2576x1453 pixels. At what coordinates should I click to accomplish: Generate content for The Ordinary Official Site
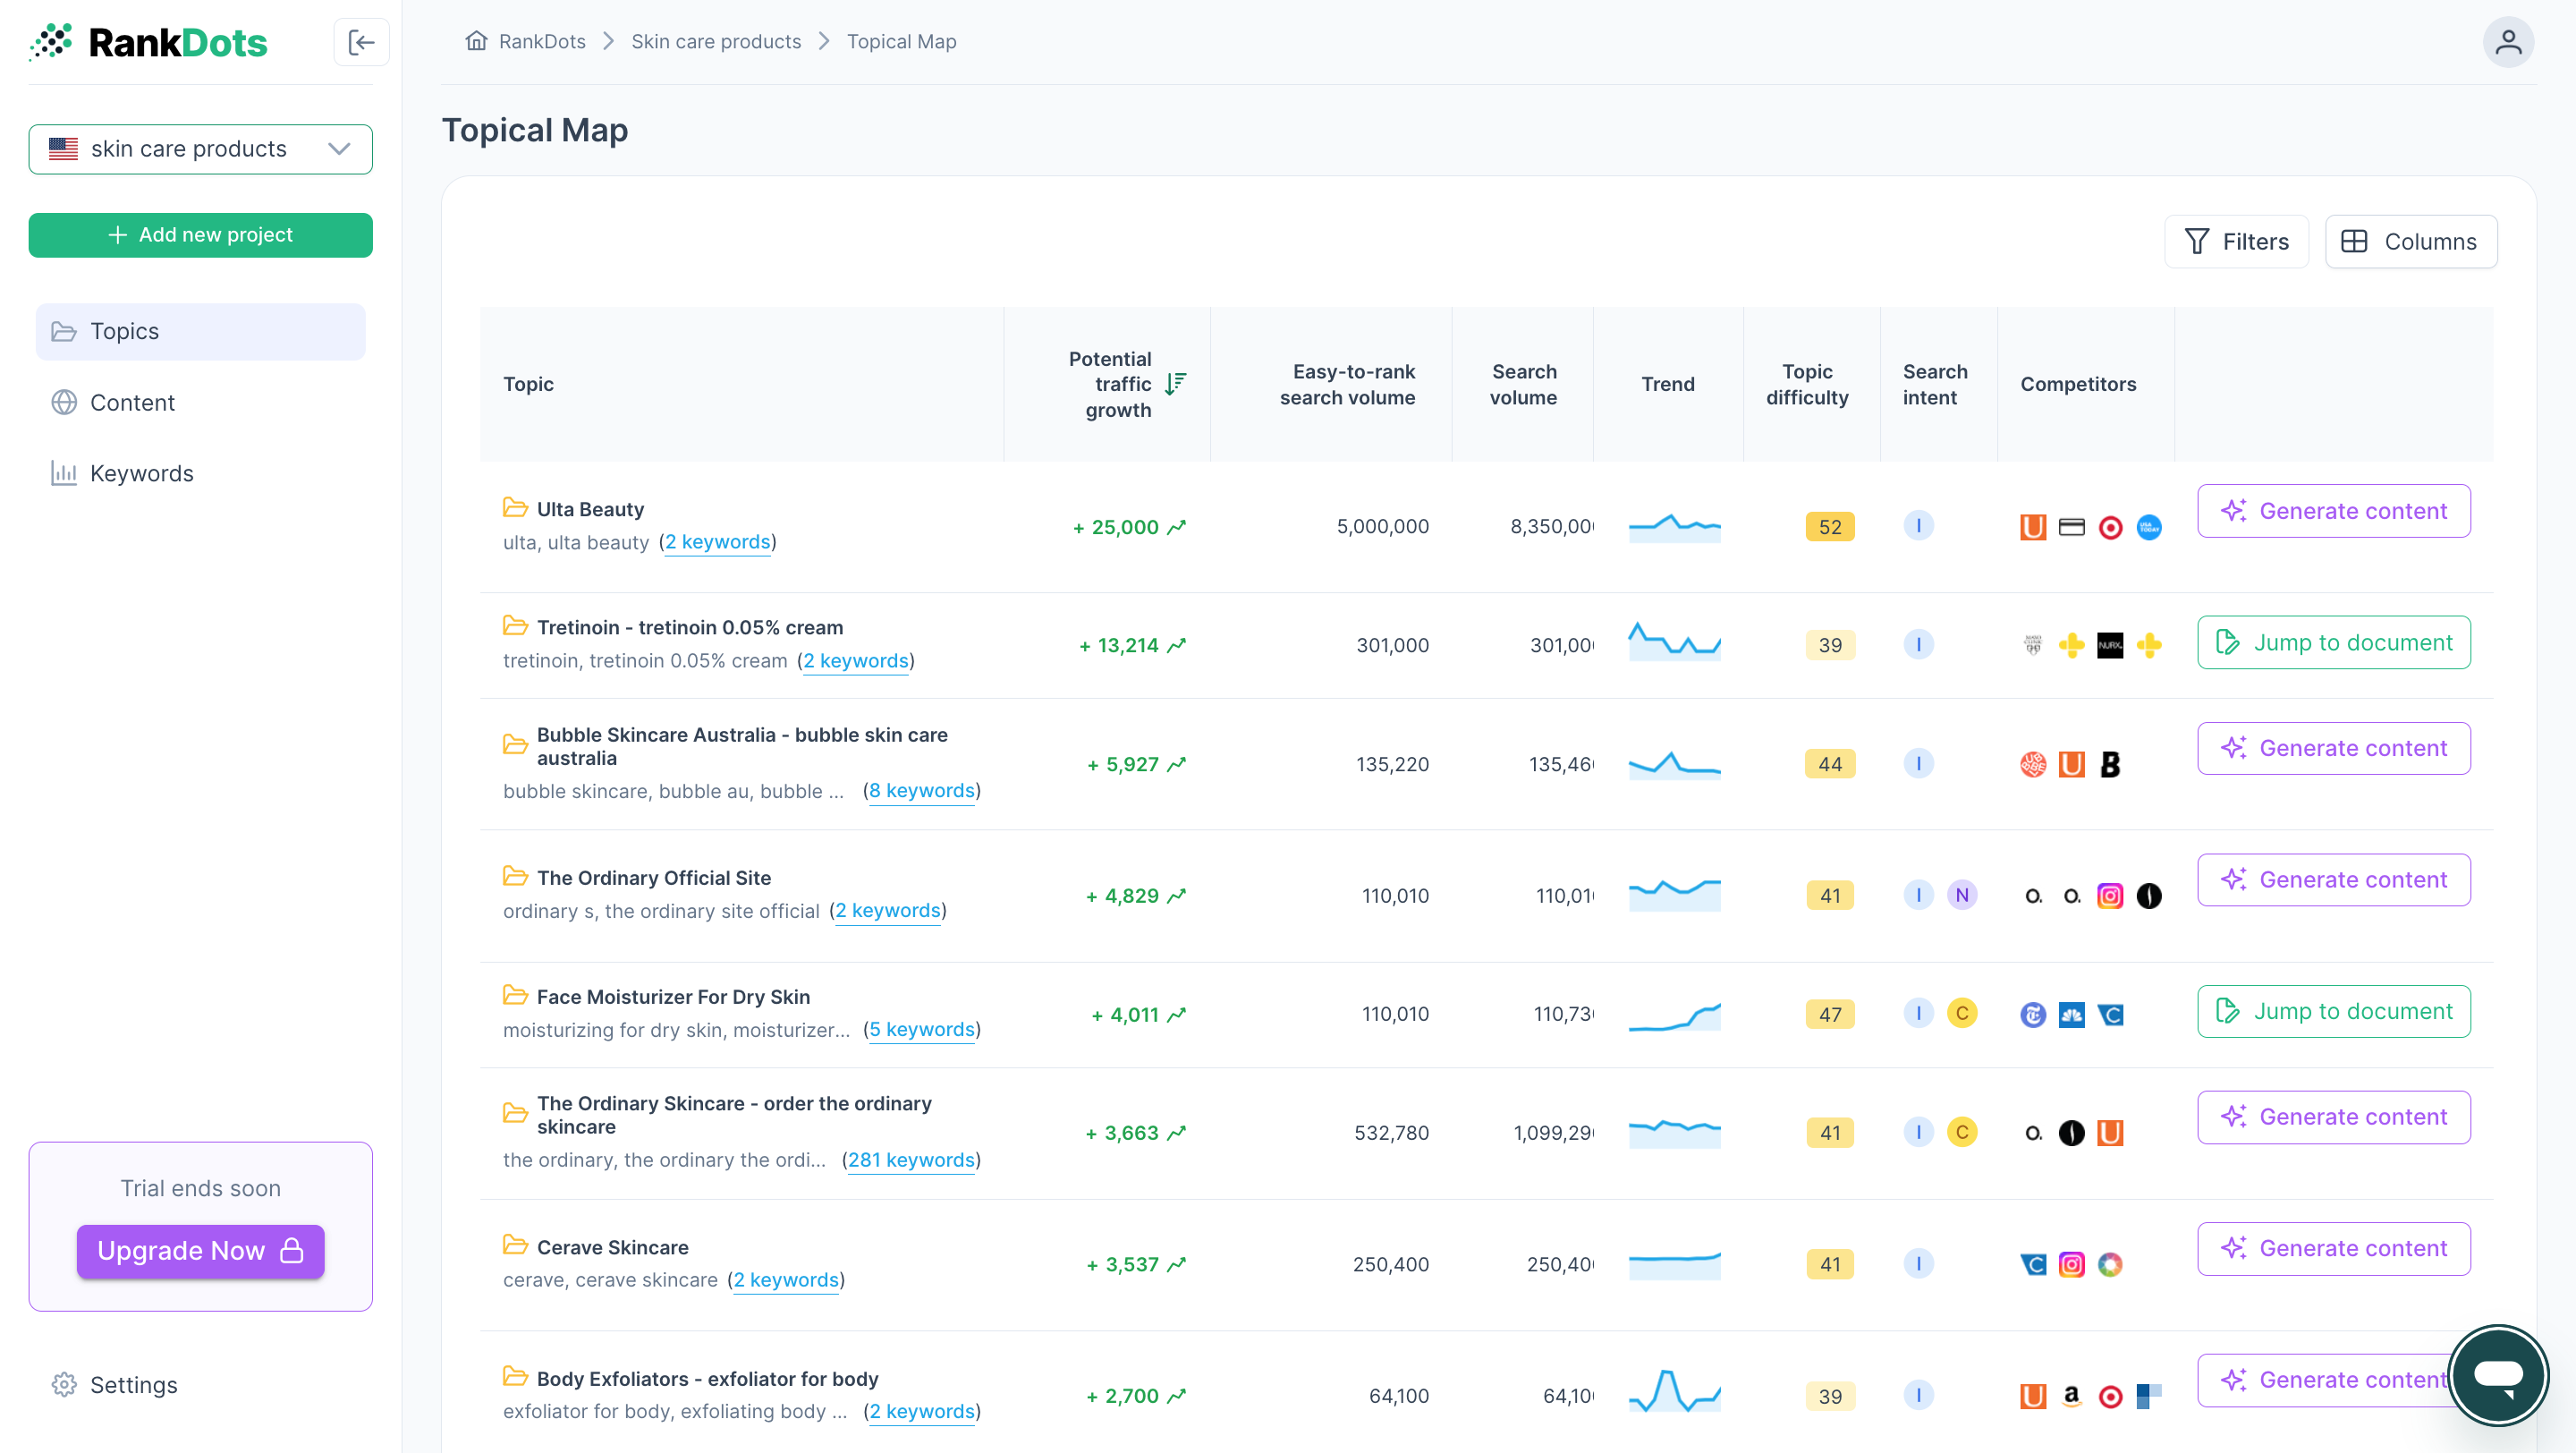pyautogui.click(x=2333, y=880)
